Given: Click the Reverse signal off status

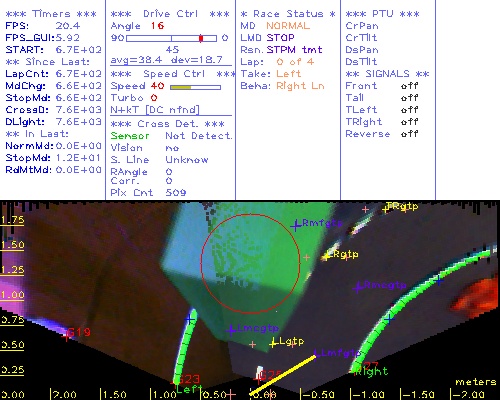Looking at the screenshot, I should (x=409, y=134).
